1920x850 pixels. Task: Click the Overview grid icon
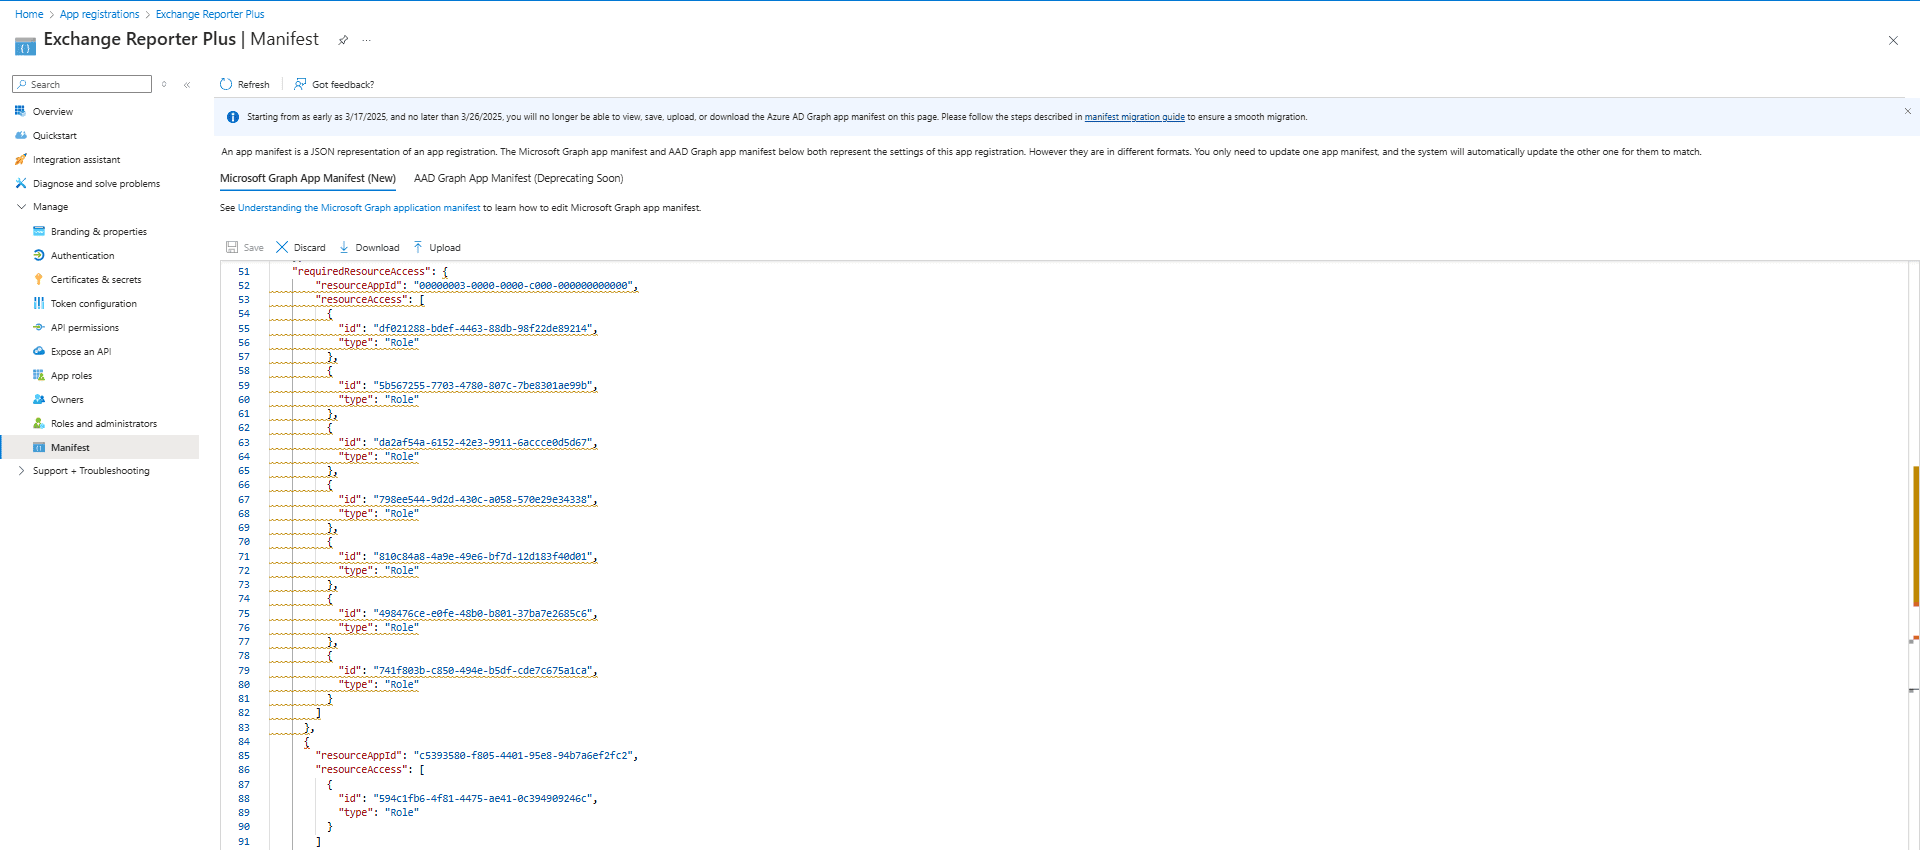click(x=20, y=111)
